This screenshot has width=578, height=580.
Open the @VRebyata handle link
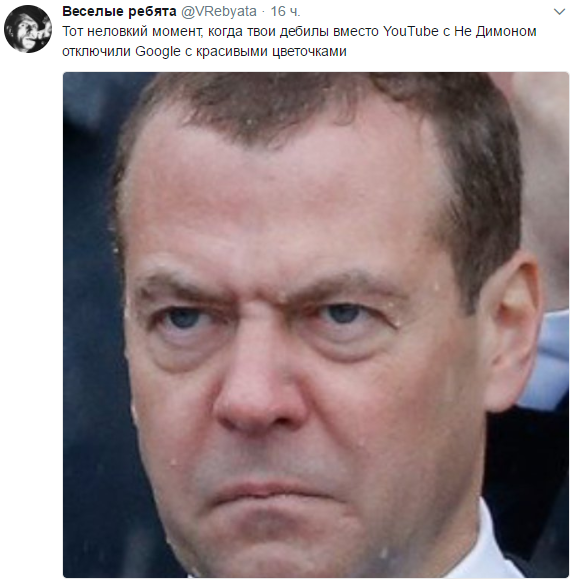click(x=219, y=12)
